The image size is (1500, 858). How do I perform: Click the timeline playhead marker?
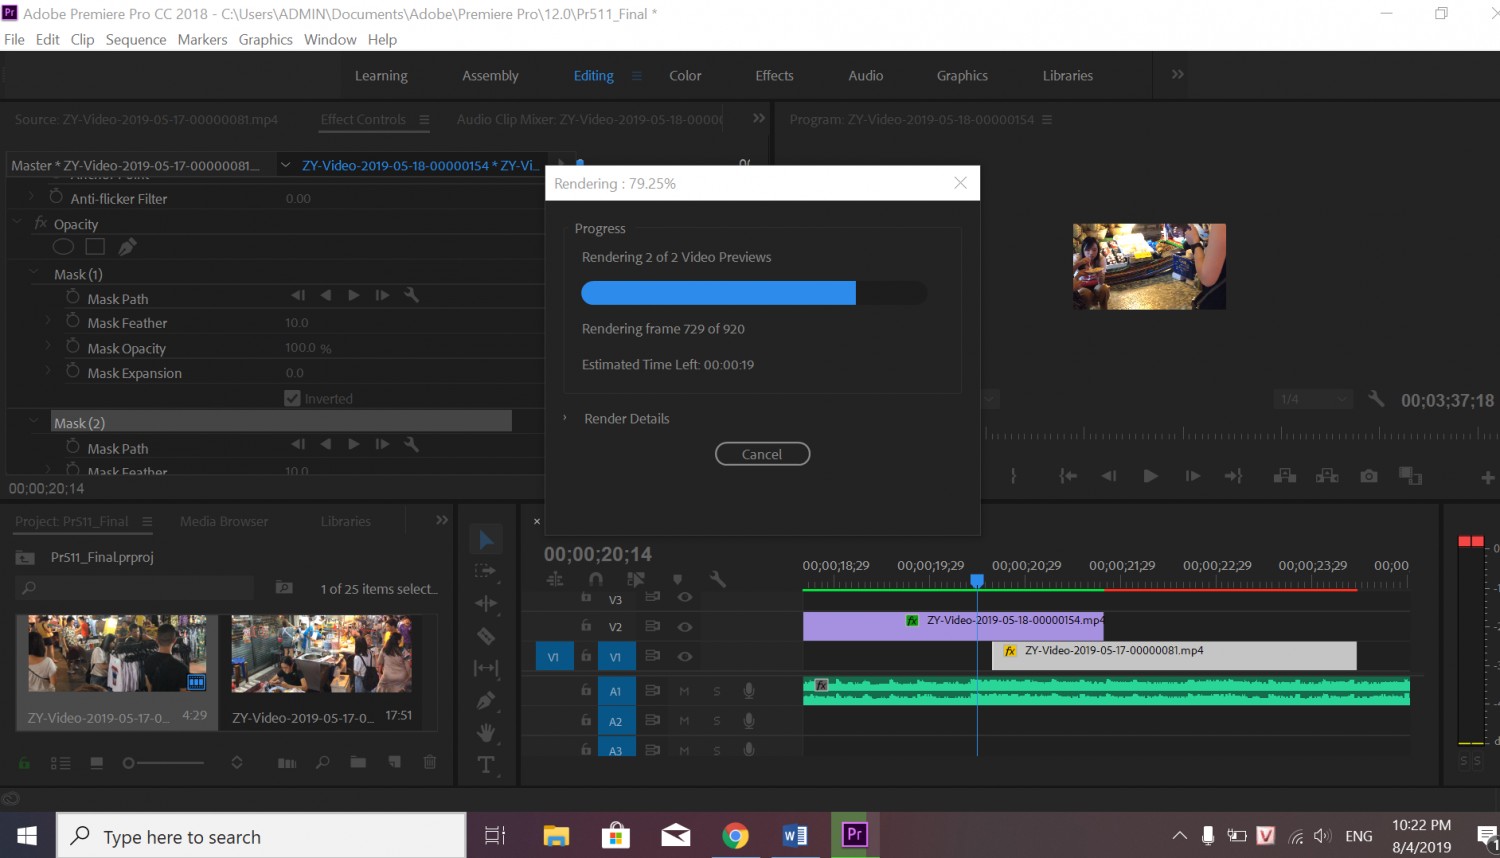point(977,580)
